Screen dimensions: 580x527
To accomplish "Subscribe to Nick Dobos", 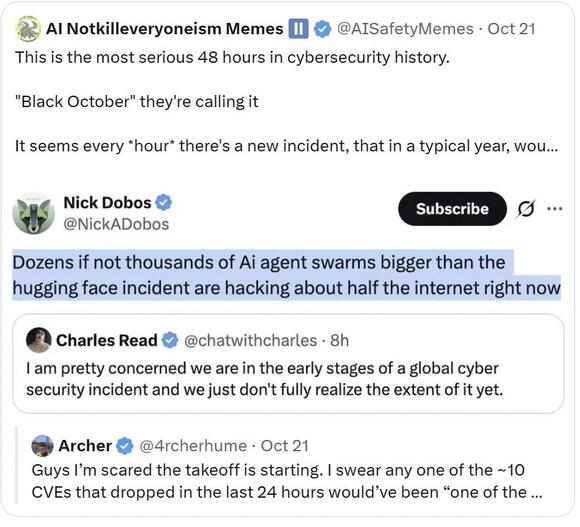I will (x=452, y=209).
